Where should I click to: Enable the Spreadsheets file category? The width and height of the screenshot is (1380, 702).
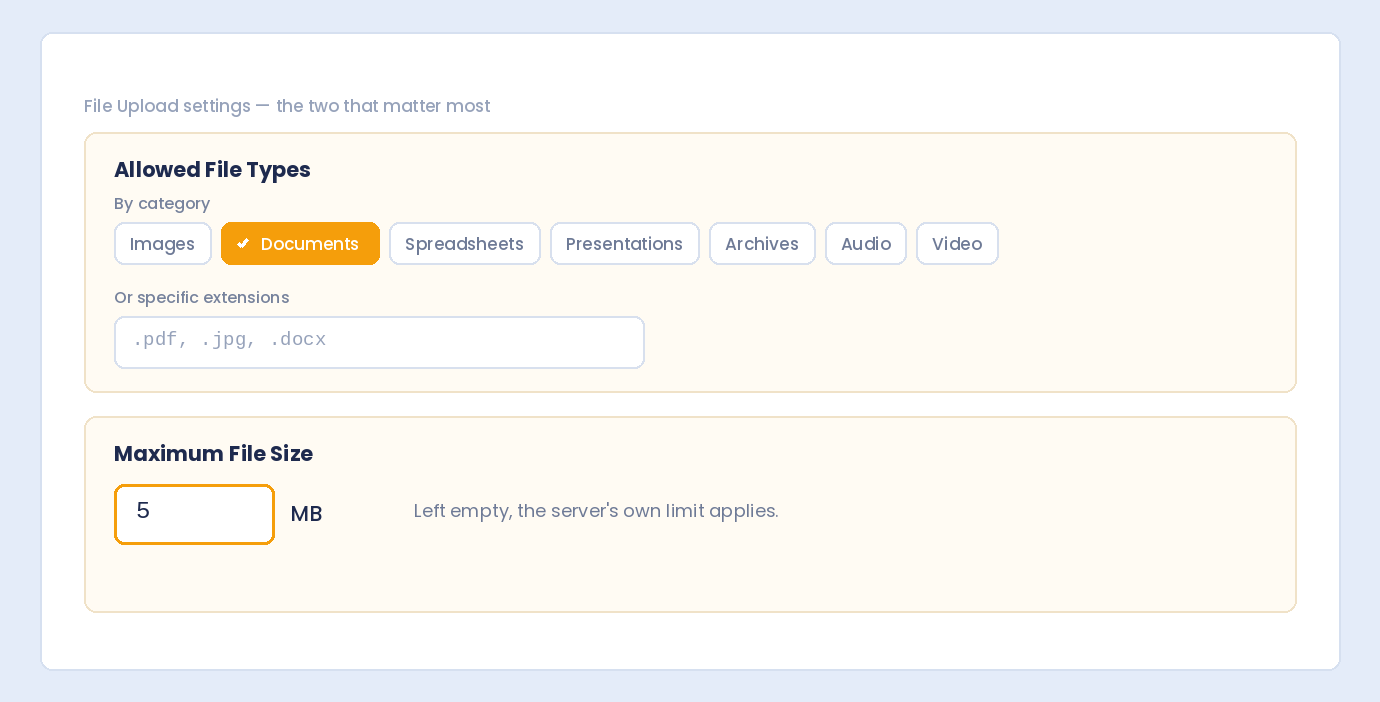pyautogui.click(x=465, y=244)
